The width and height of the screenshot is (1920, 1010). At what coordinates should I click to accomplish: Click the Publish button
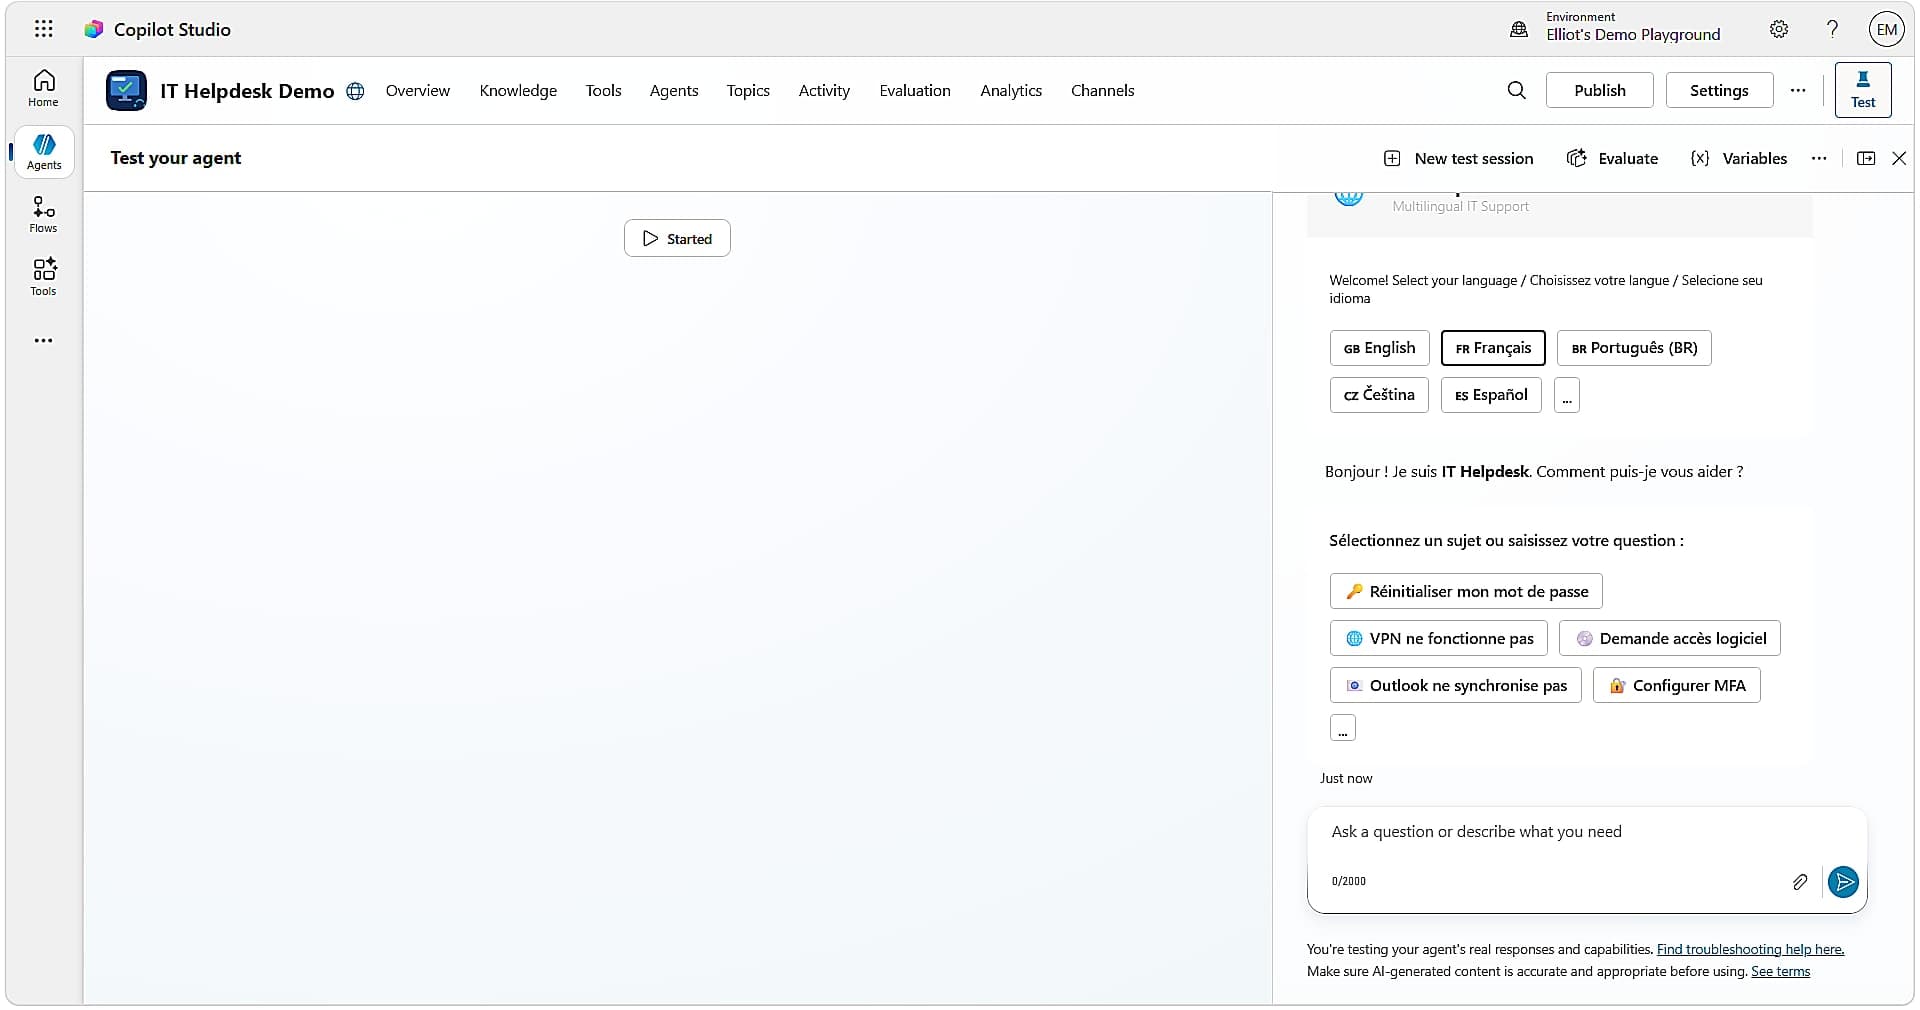click(1600, 90)
